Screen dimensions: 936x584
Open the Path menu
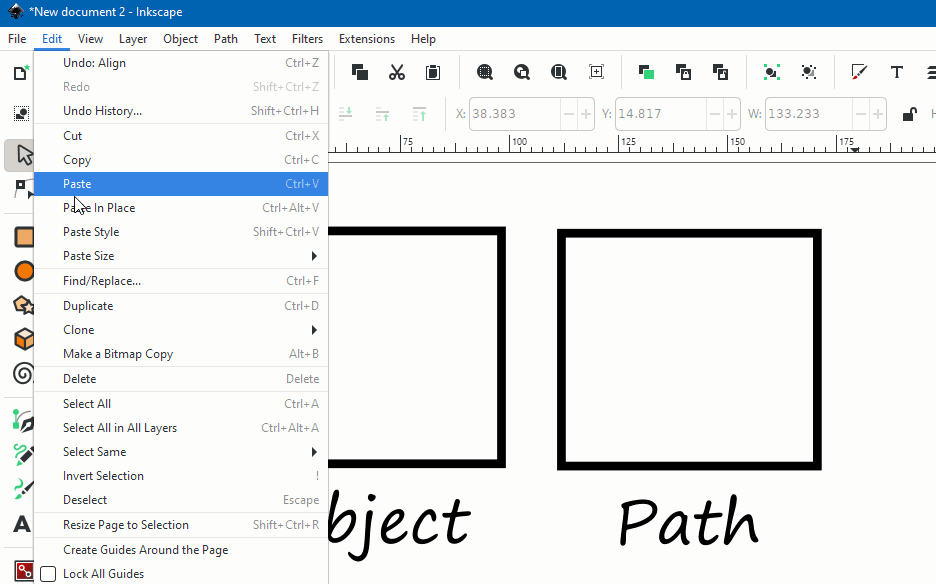pos(225,39)
